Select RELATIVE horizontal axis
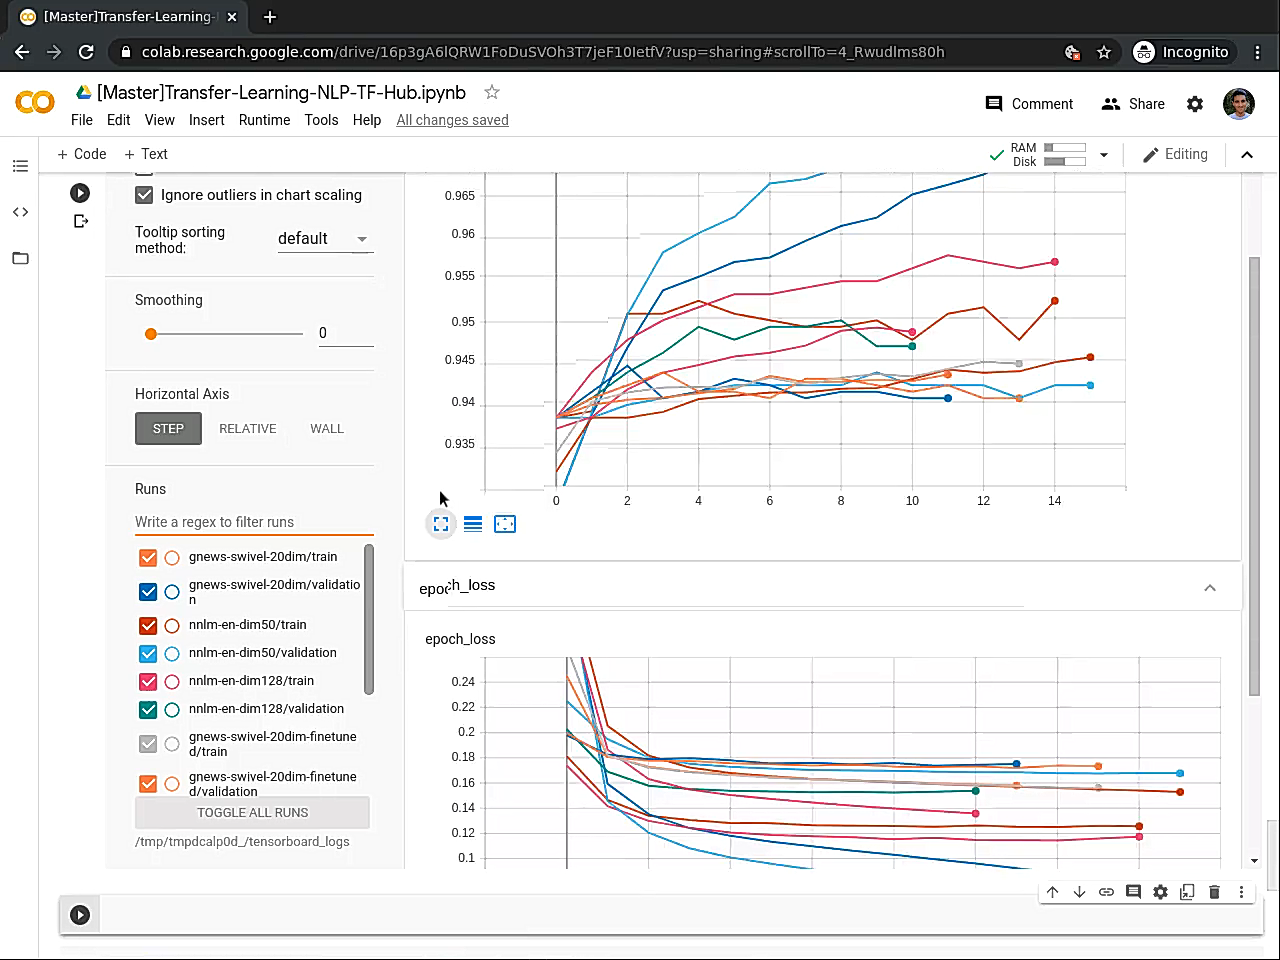The image size is (1280, 960). pyautogui.click(x=247, y=429)
